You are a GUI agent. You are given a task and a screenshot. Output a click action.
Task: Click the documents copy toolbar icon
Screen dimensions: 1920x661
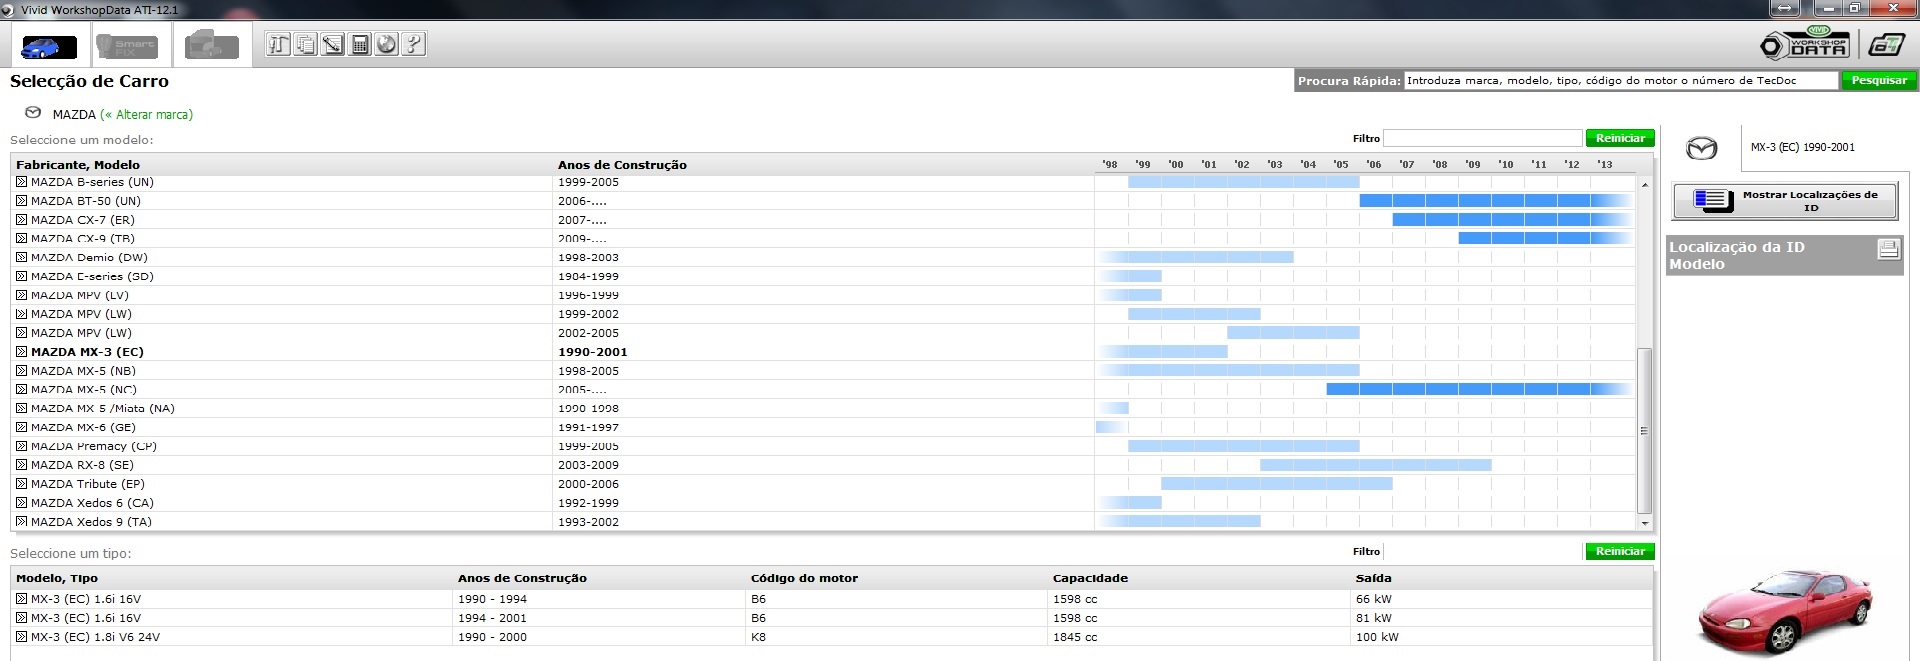click(306, 44)
